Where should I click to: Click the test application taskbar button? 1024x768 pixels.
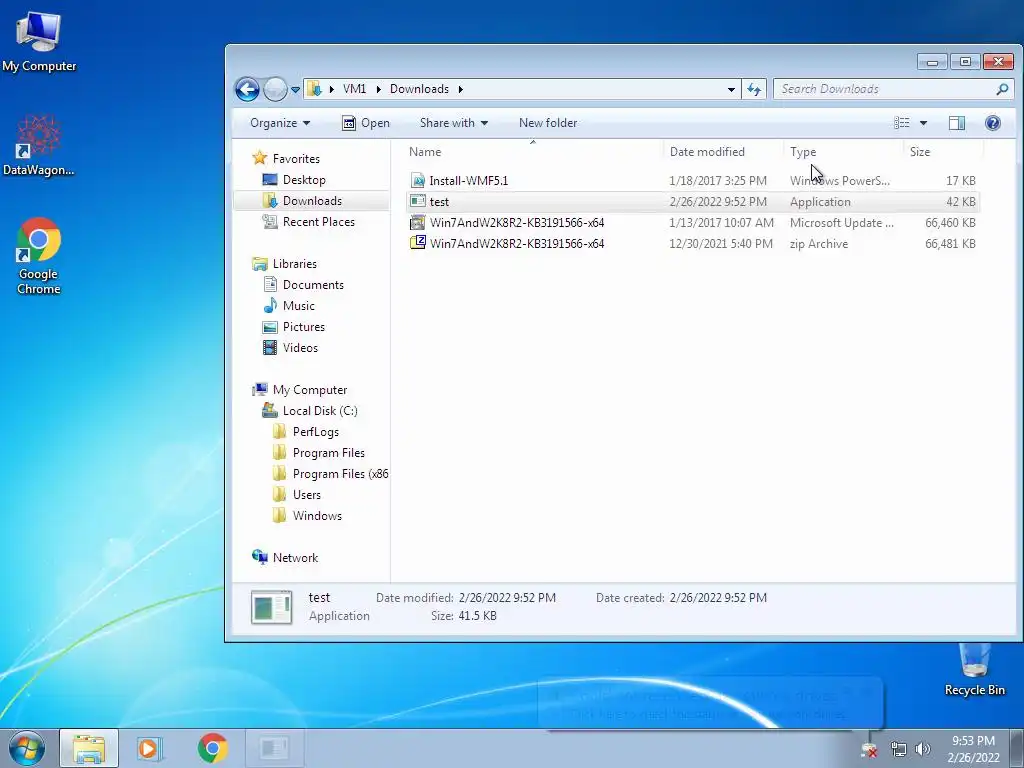click(x=274, y=748)
